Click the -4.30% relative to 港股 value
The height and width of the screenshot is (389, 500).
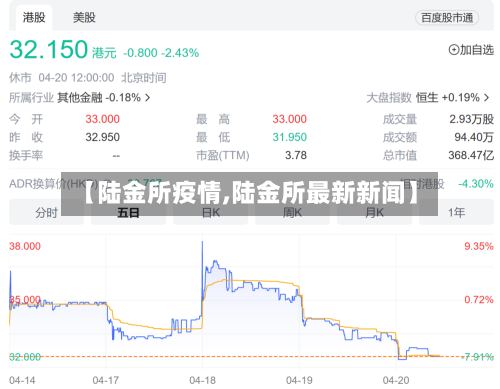point(476,184)
